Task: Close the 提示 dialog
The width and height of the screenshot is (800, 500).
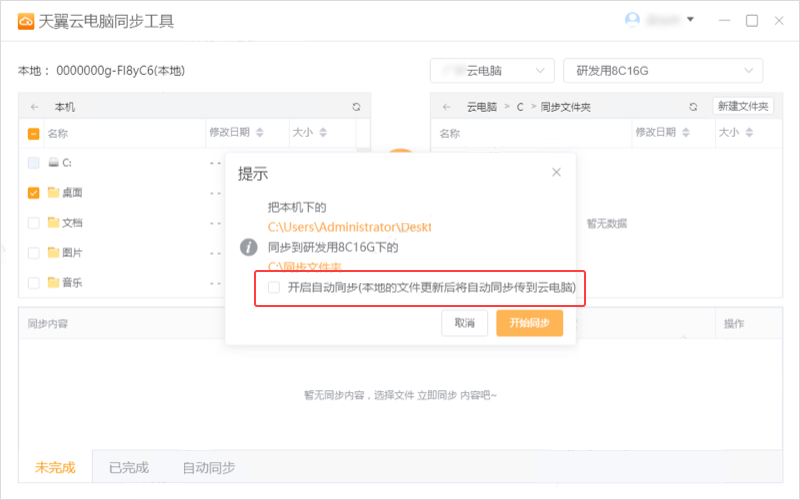Action: click(556, 172)
